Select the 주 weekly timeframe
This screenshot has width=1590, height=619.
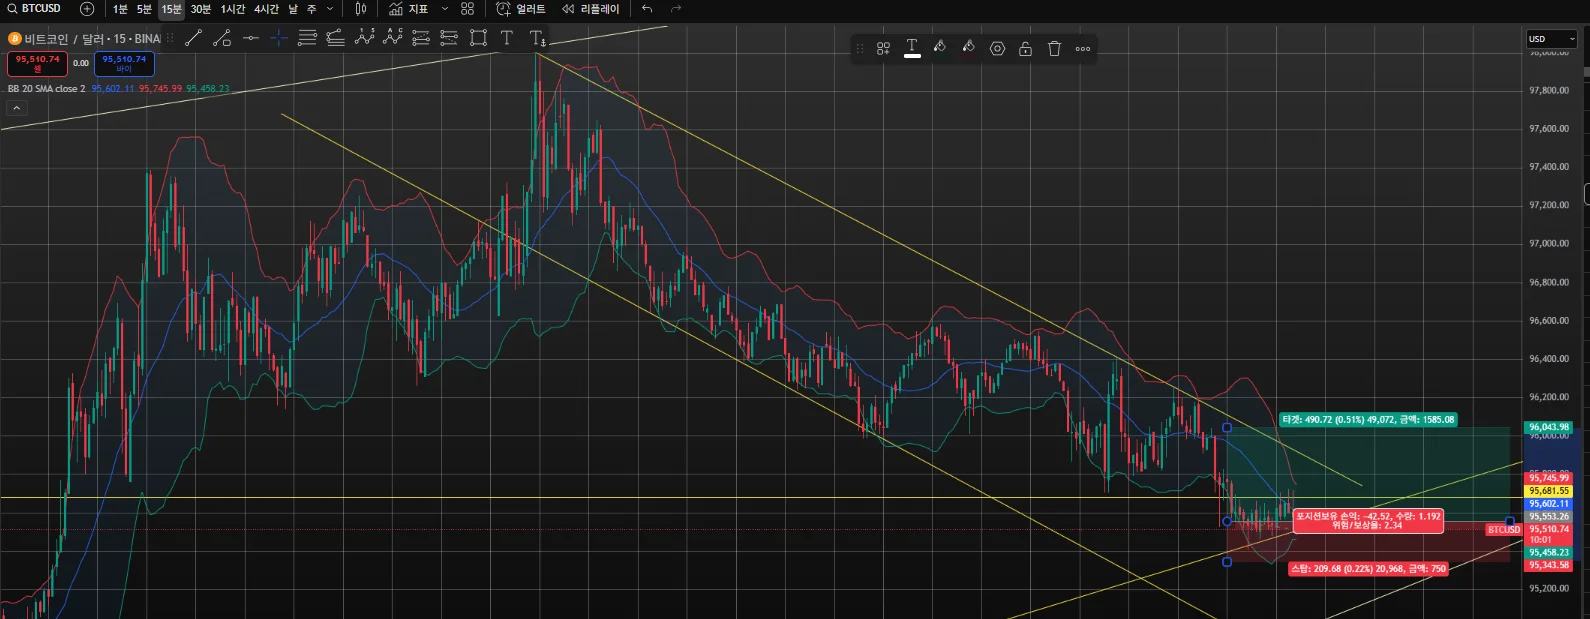point(311,9)
